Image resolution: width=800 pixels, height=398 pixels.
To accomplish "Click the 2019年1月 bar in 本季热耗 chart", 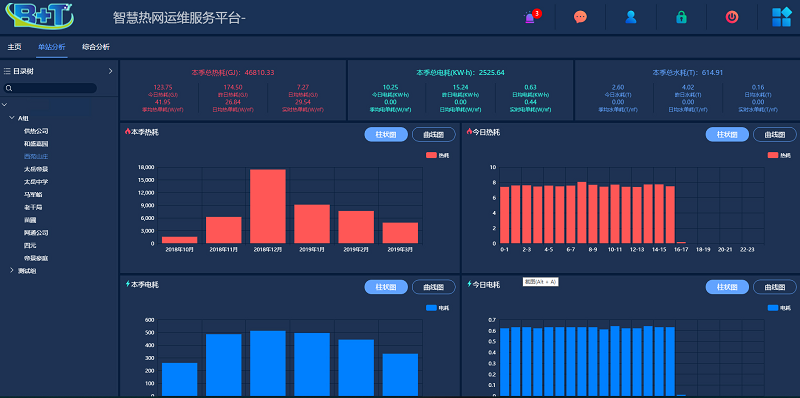I will coord(312,224).
